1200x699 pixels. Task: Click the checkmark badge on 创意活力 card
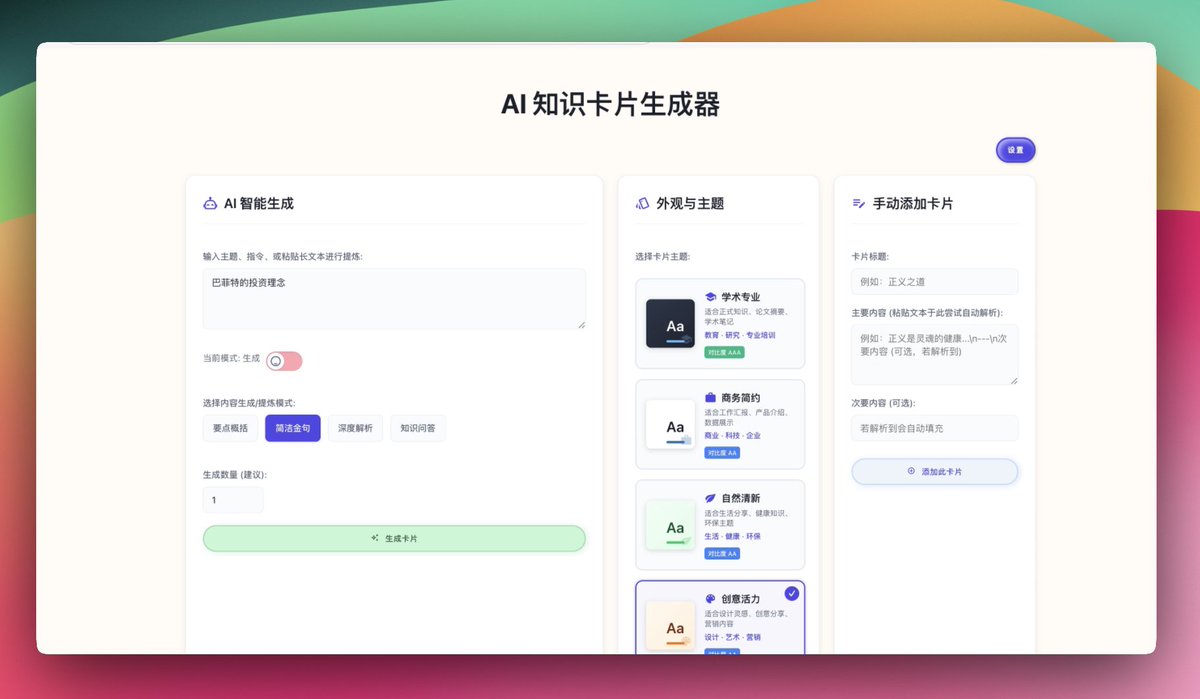pyautogui.click(x=792, y=593)
